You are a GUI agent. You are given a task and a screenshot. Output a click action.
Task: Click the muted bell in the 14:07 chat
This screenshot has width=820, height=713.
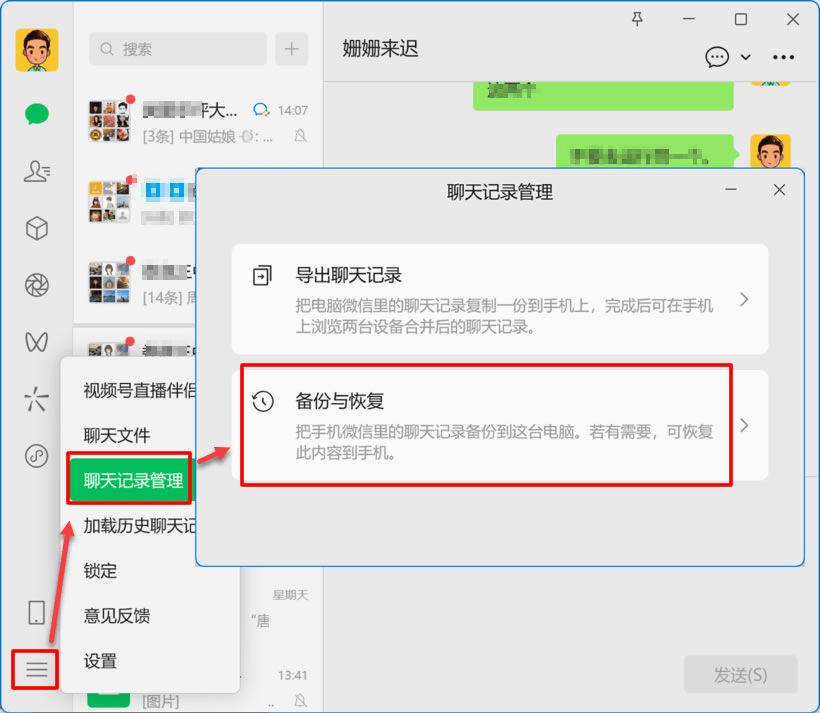300,136
